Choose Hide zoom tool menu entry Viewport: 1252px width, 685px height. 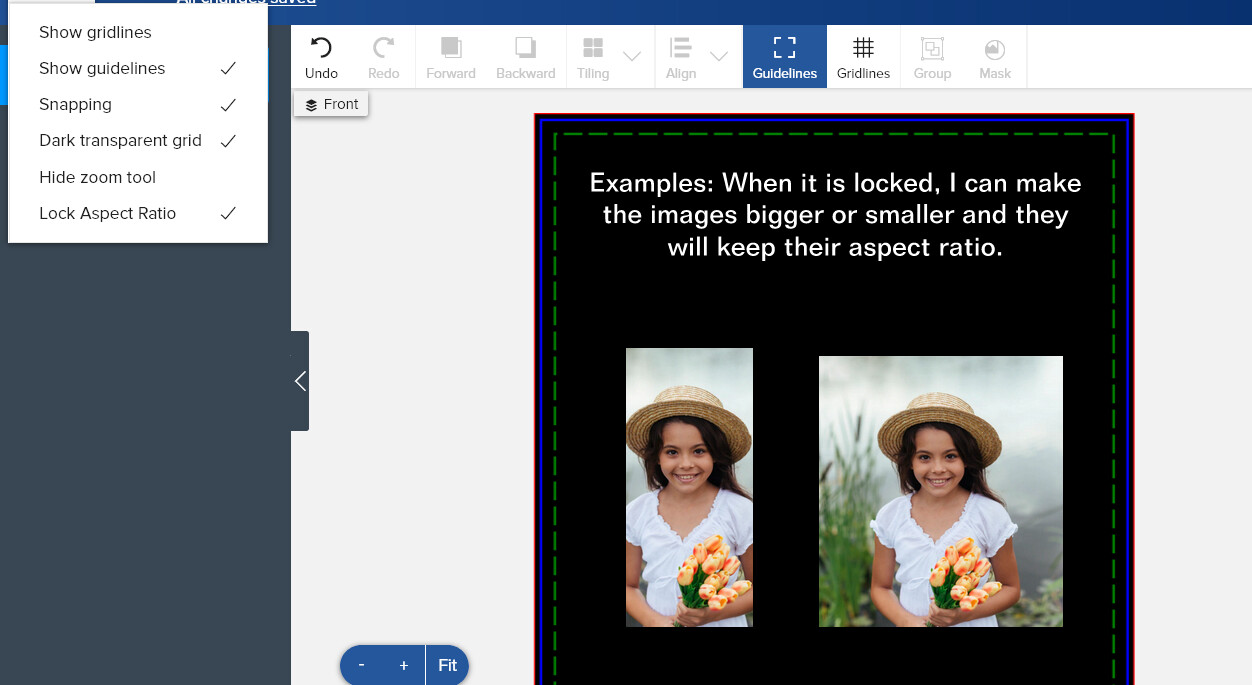(x=138, y=177)
